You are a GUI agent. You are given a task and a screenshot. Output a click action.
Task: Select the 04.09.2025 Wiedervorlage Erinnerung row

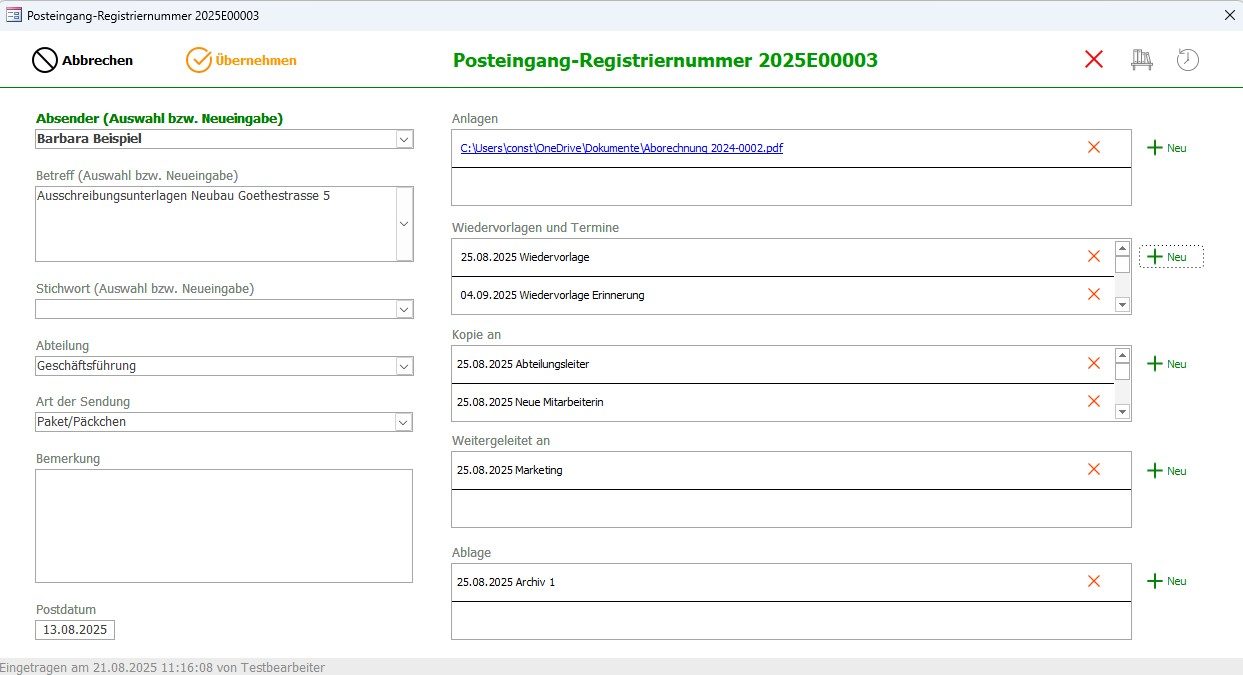pos(783,295)
